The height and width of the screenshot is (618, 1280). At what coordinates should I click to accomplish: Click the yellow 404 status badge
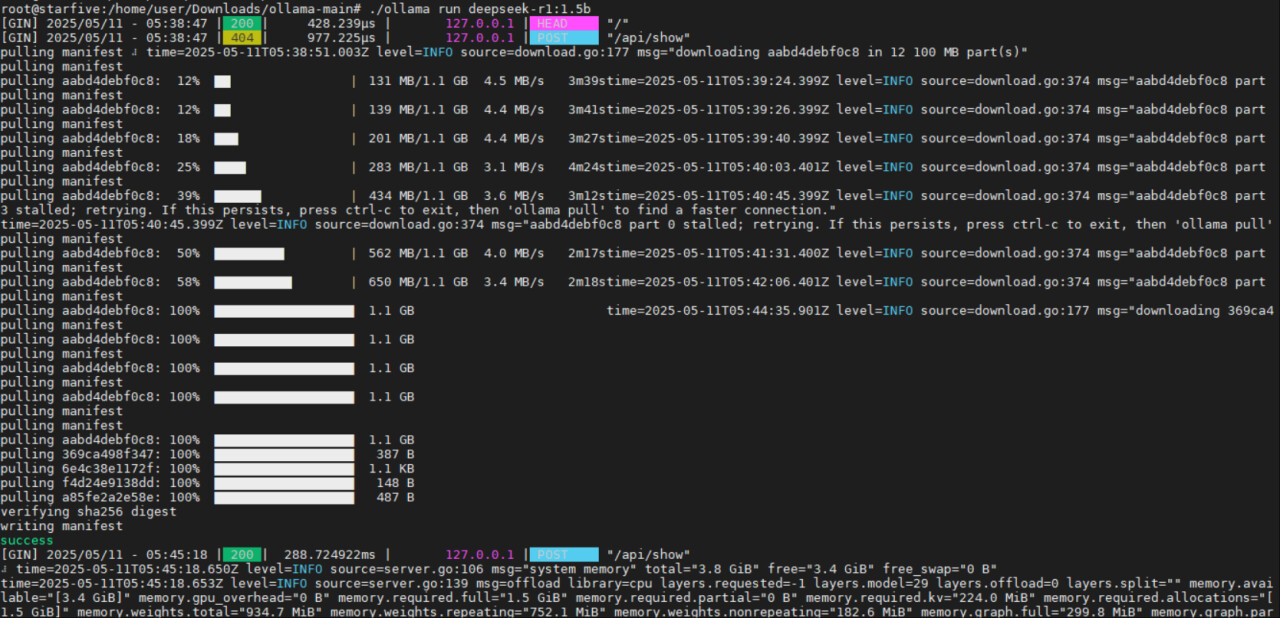coord(241,38)
